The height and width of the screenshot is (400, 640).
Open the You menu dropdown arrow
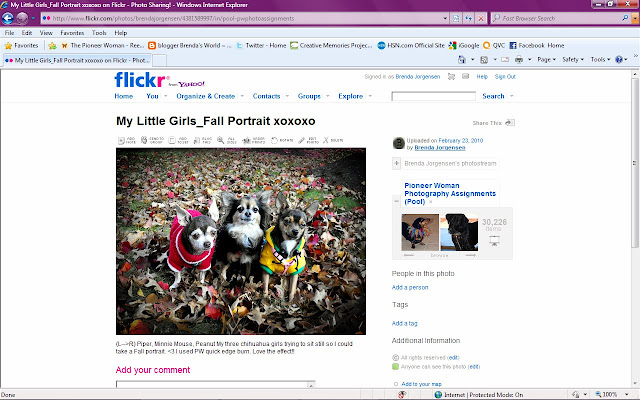point(166,96)
